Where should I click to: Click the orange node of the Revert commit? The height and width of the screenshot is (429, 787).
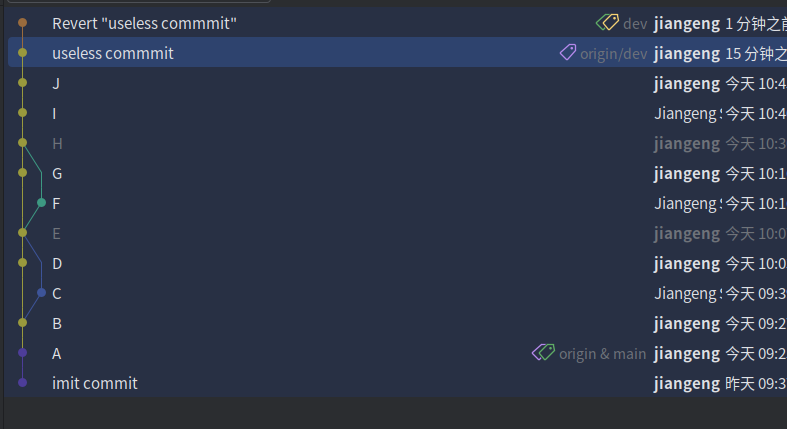(23, 23)
